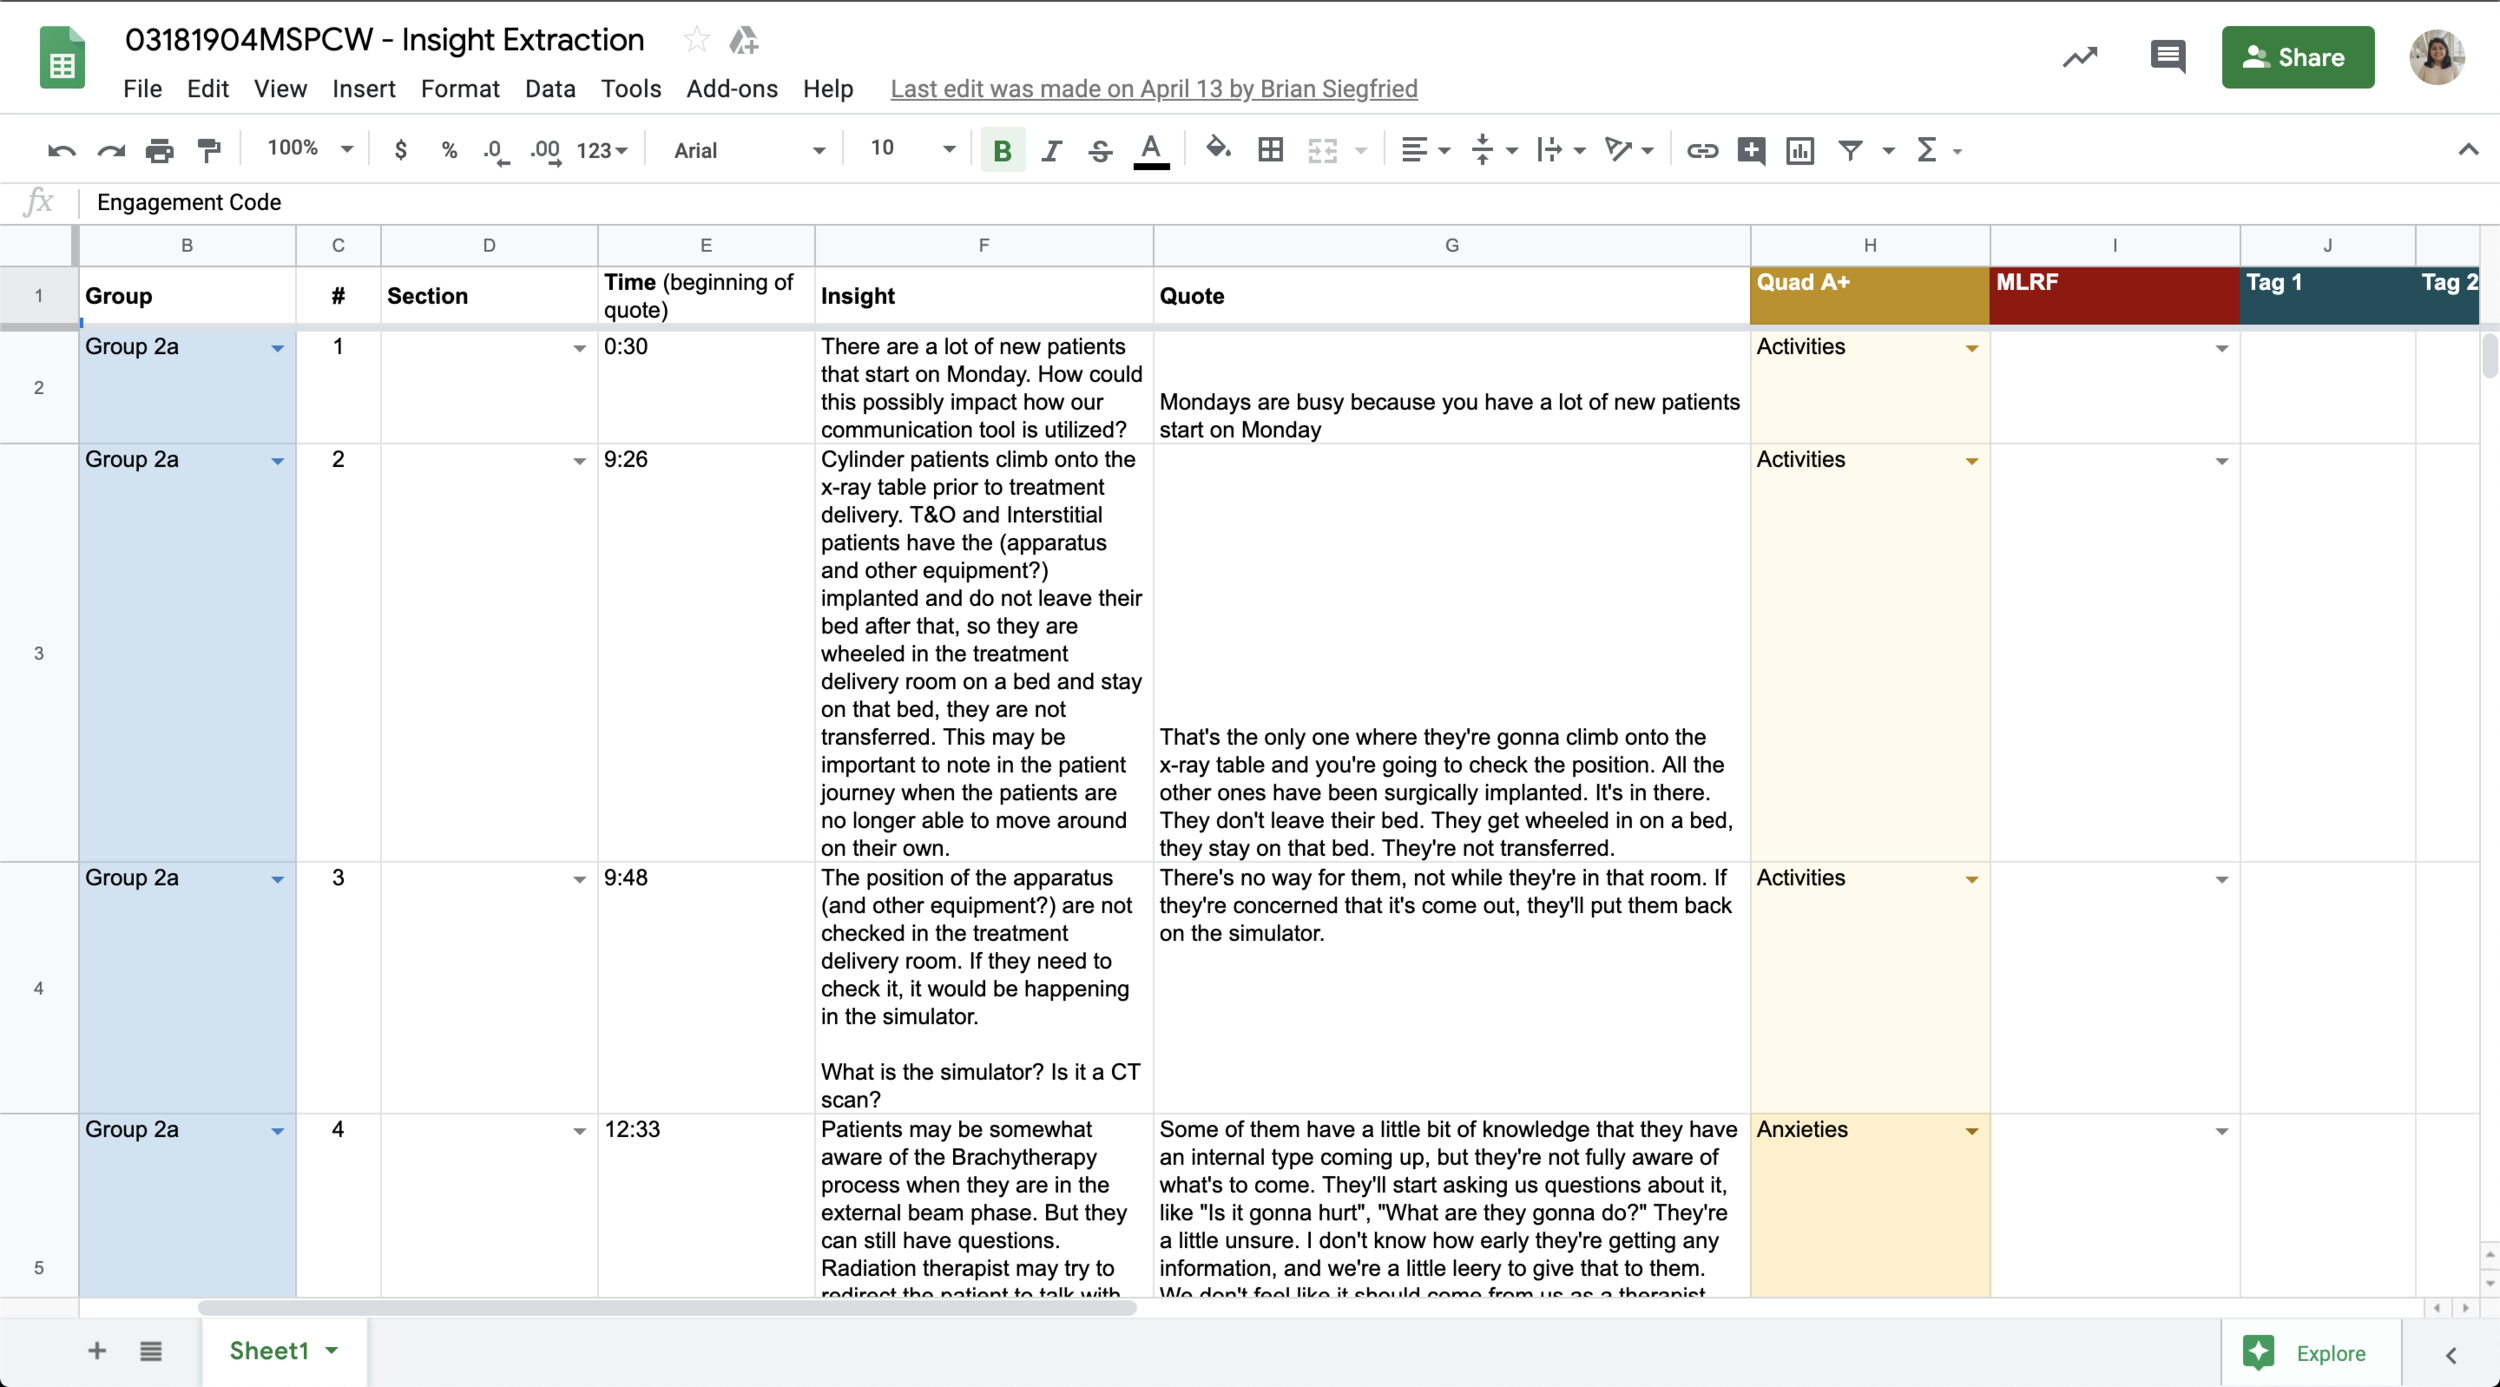Open the text rotation options

(x=1628, y=150)
